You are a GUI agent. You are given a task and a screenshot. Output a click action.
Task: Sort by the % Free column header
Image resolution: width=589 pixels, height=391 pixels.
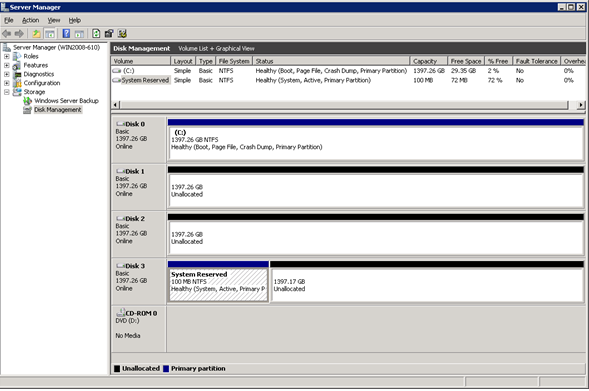click(x=498, y=61)
